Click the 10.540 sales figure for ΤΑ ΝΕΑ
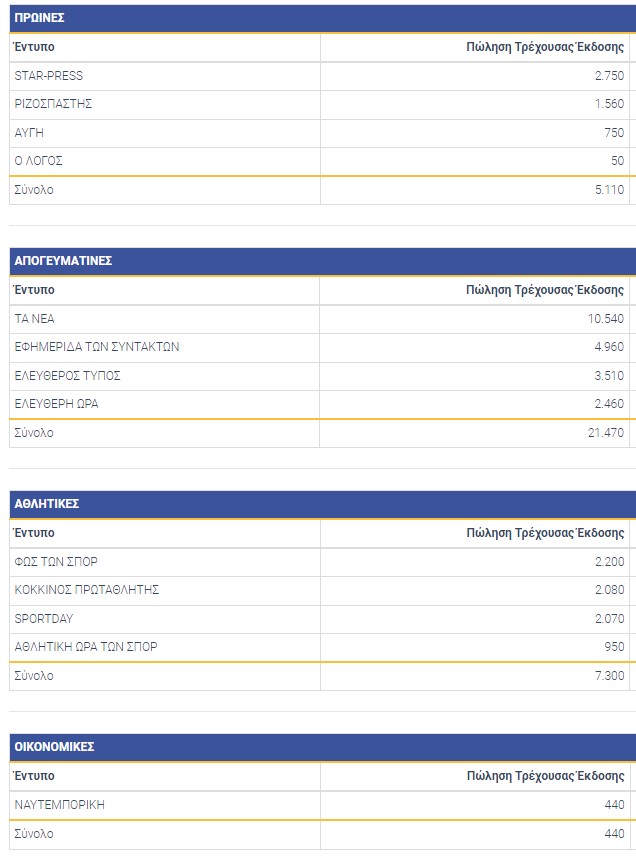Viewport: 636px width, 857px height. pyautogui.click(x=606, y=319)
